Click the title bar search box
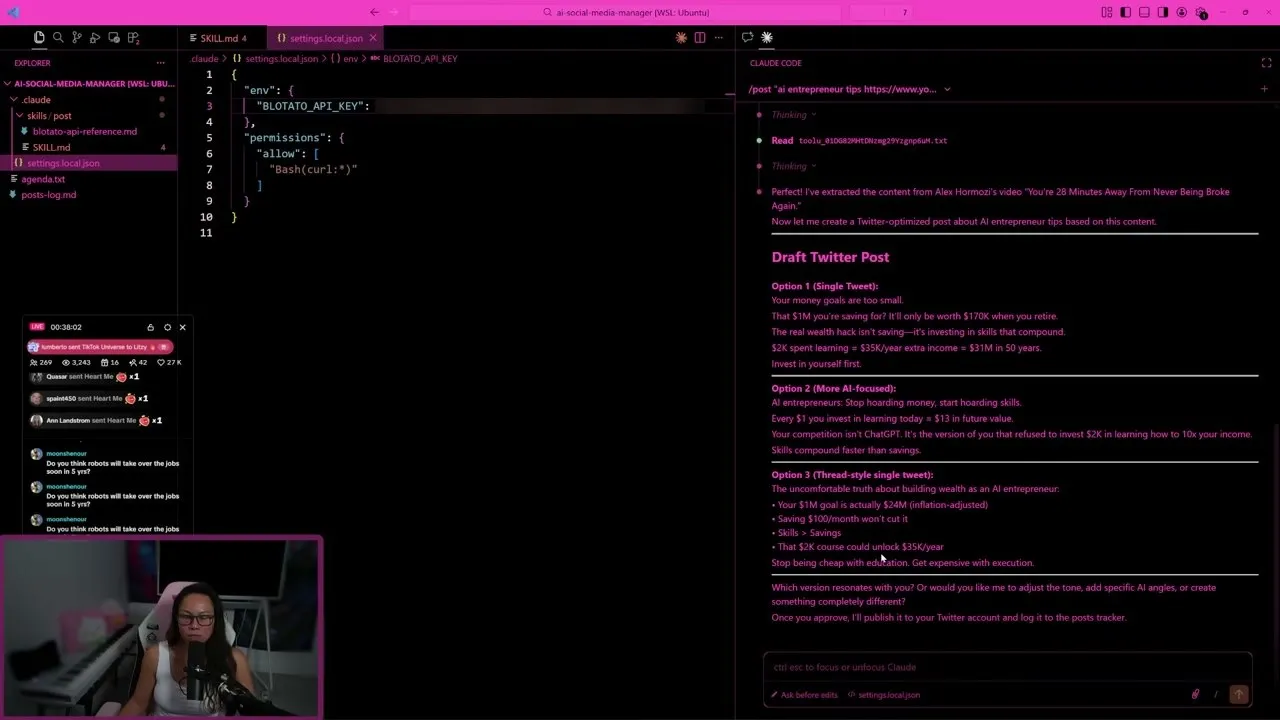Screen dimensions: 1280x720 click(x=625, y=12)
